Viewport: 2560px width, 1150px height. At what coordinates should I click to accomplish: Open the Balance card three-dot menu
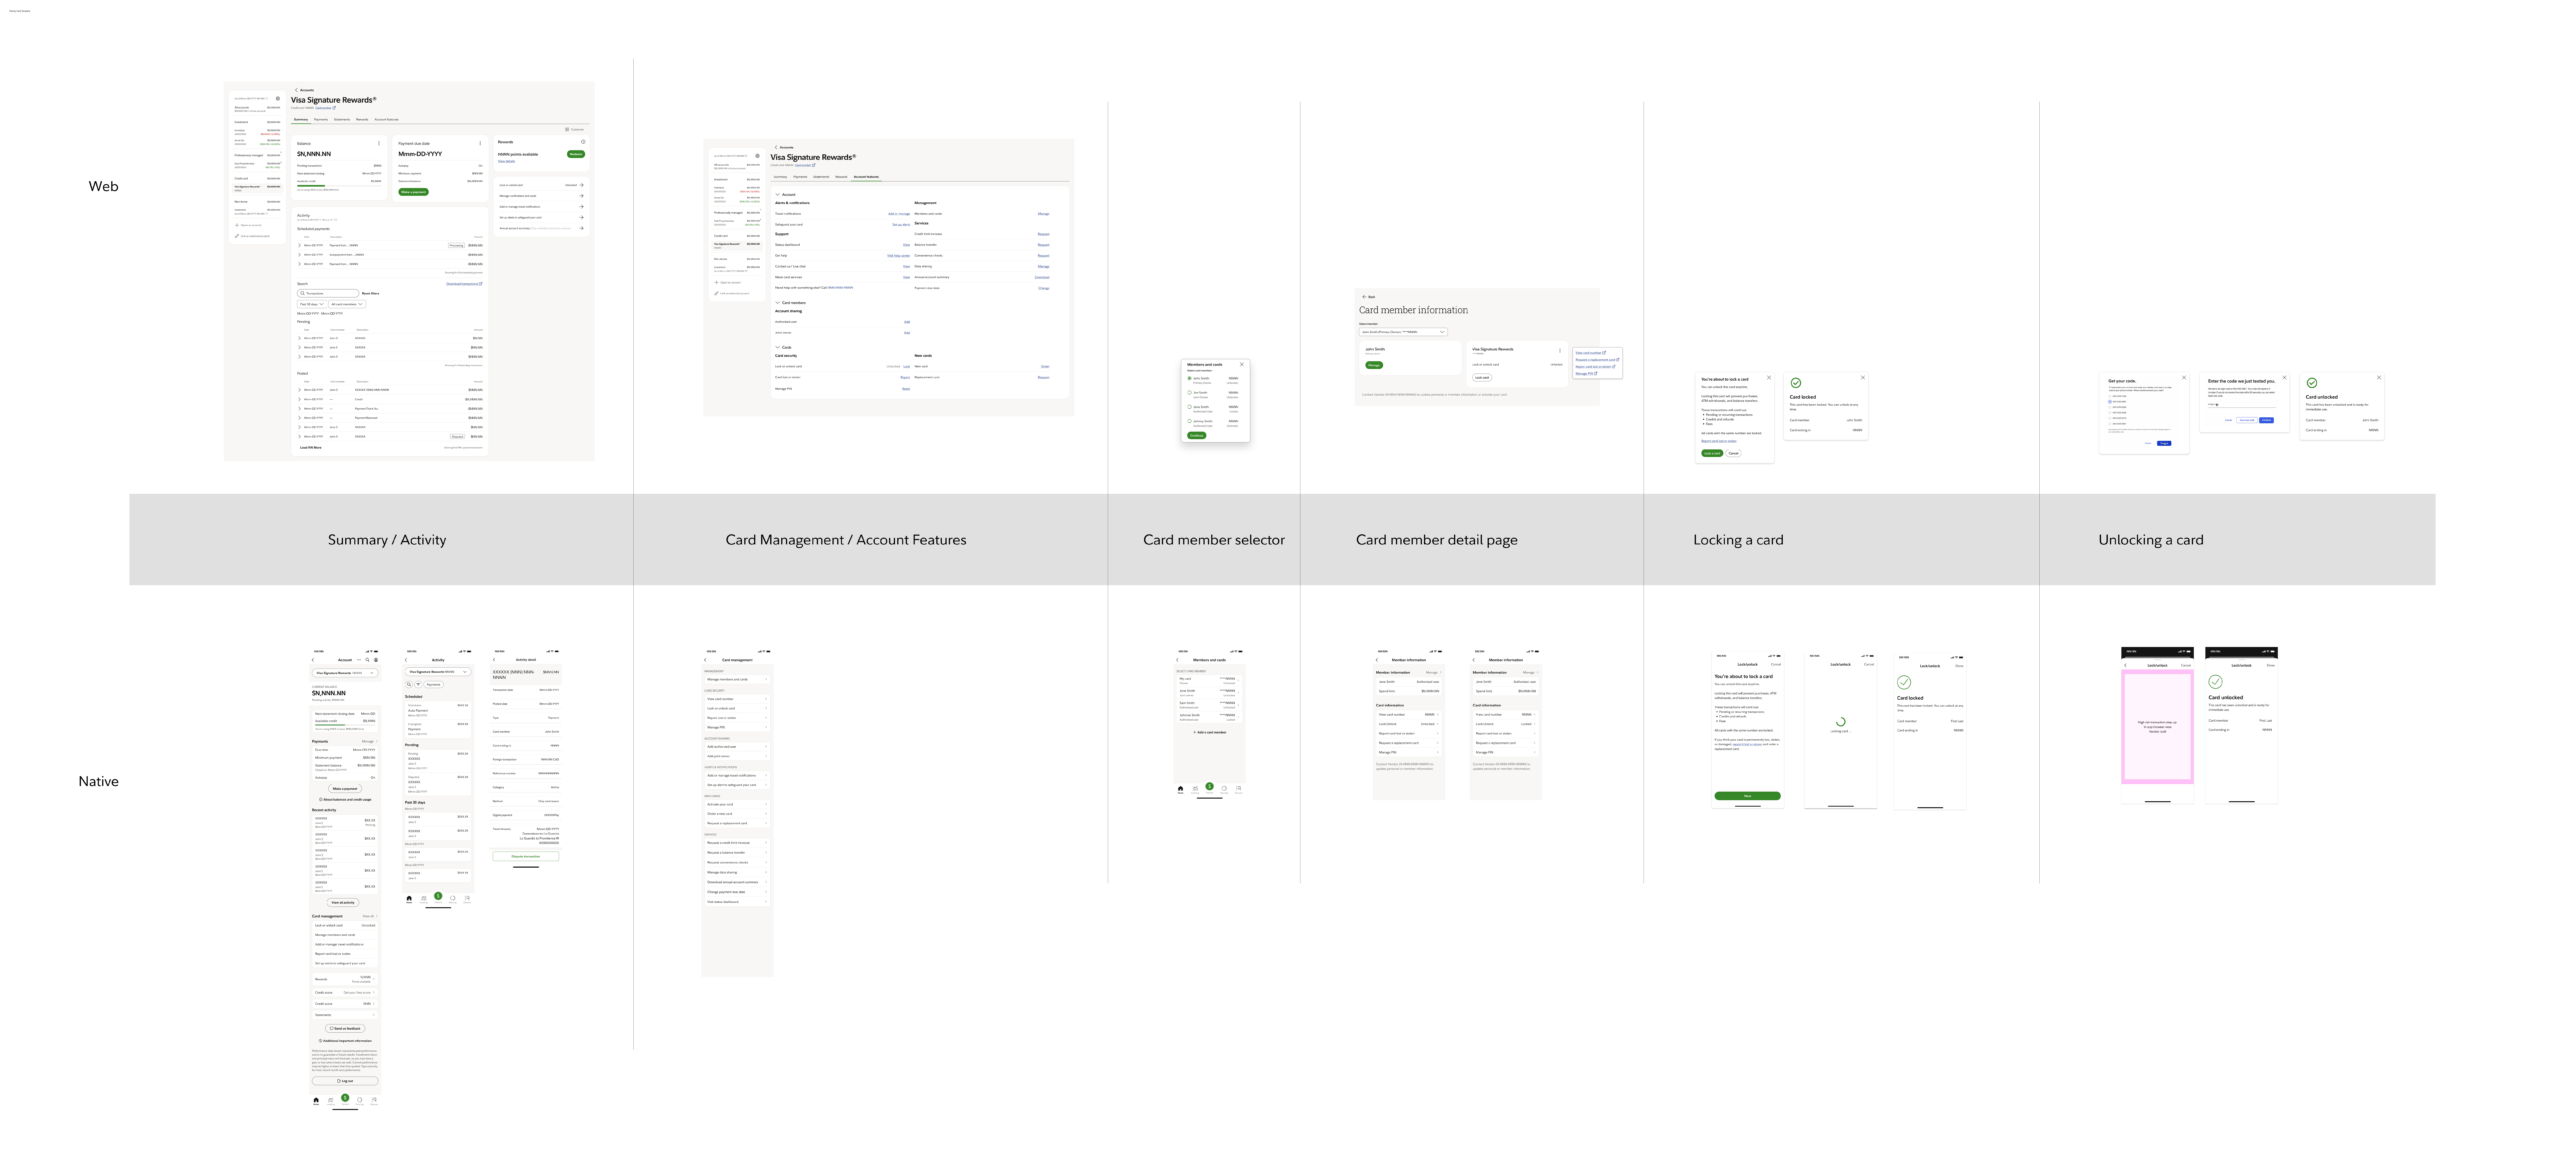click(379, 143)
